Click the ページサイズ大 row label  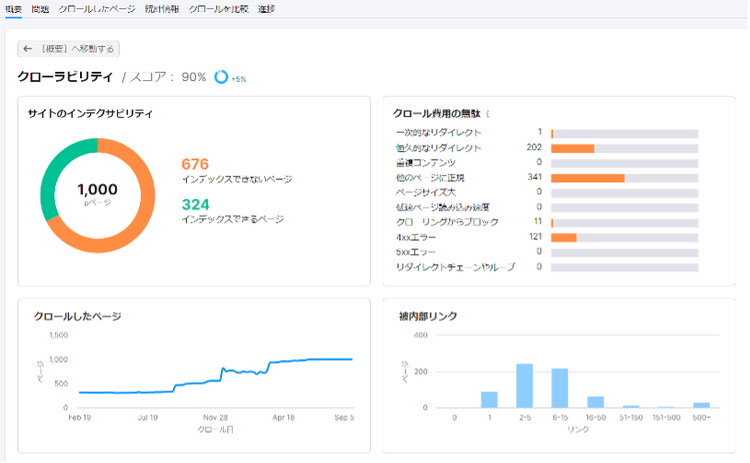pos(426,192)
